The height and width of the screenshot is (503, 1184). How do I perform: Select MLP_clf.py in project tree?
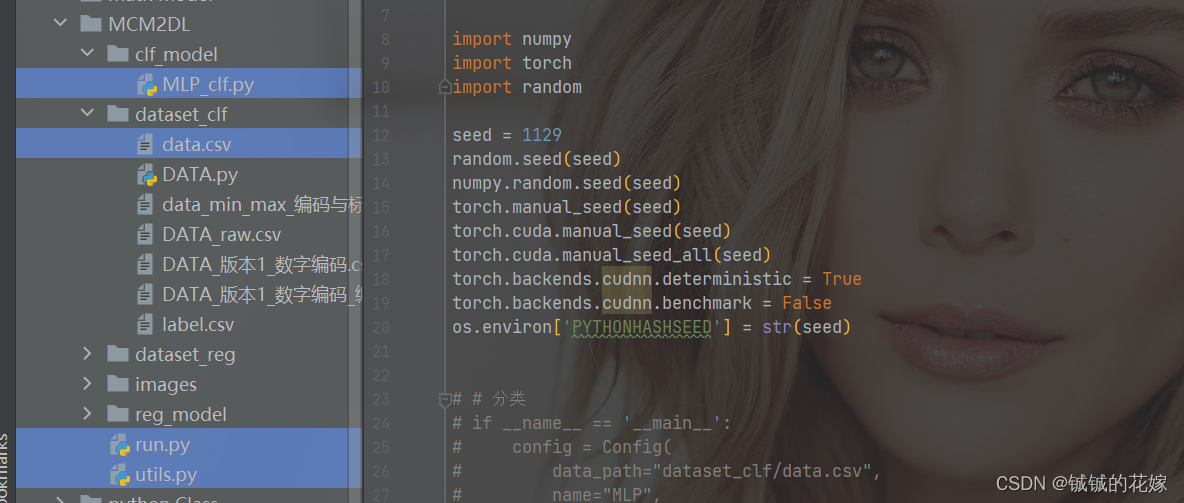coord(208,85)
